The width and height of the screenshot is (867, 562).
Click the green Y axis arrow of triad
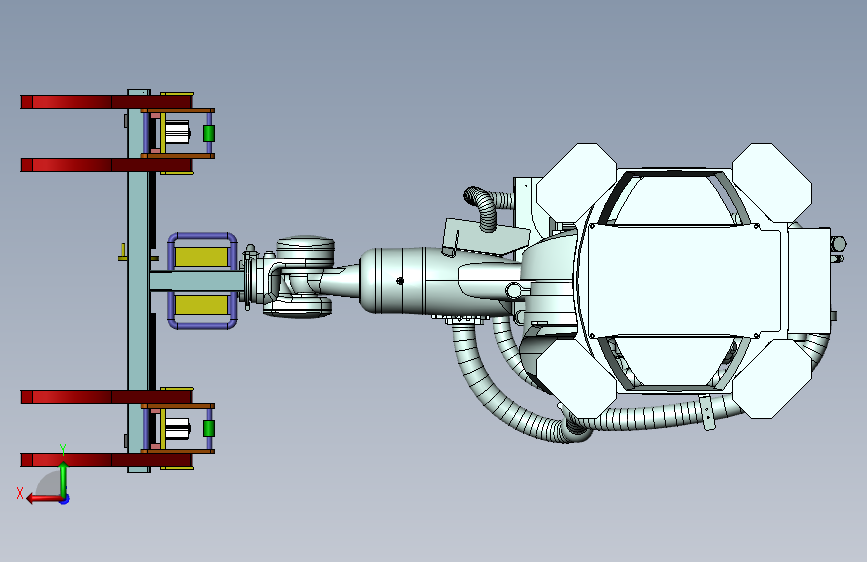coord(64,479)
